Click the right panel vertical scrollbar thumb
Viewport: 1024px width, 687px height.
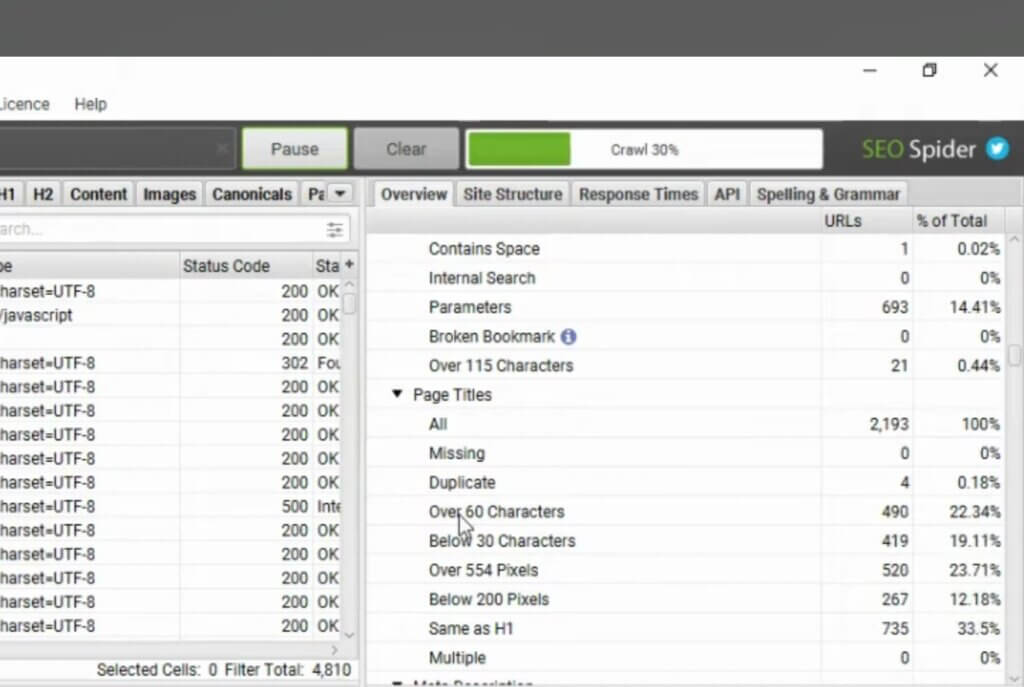tap(1014, 355)
